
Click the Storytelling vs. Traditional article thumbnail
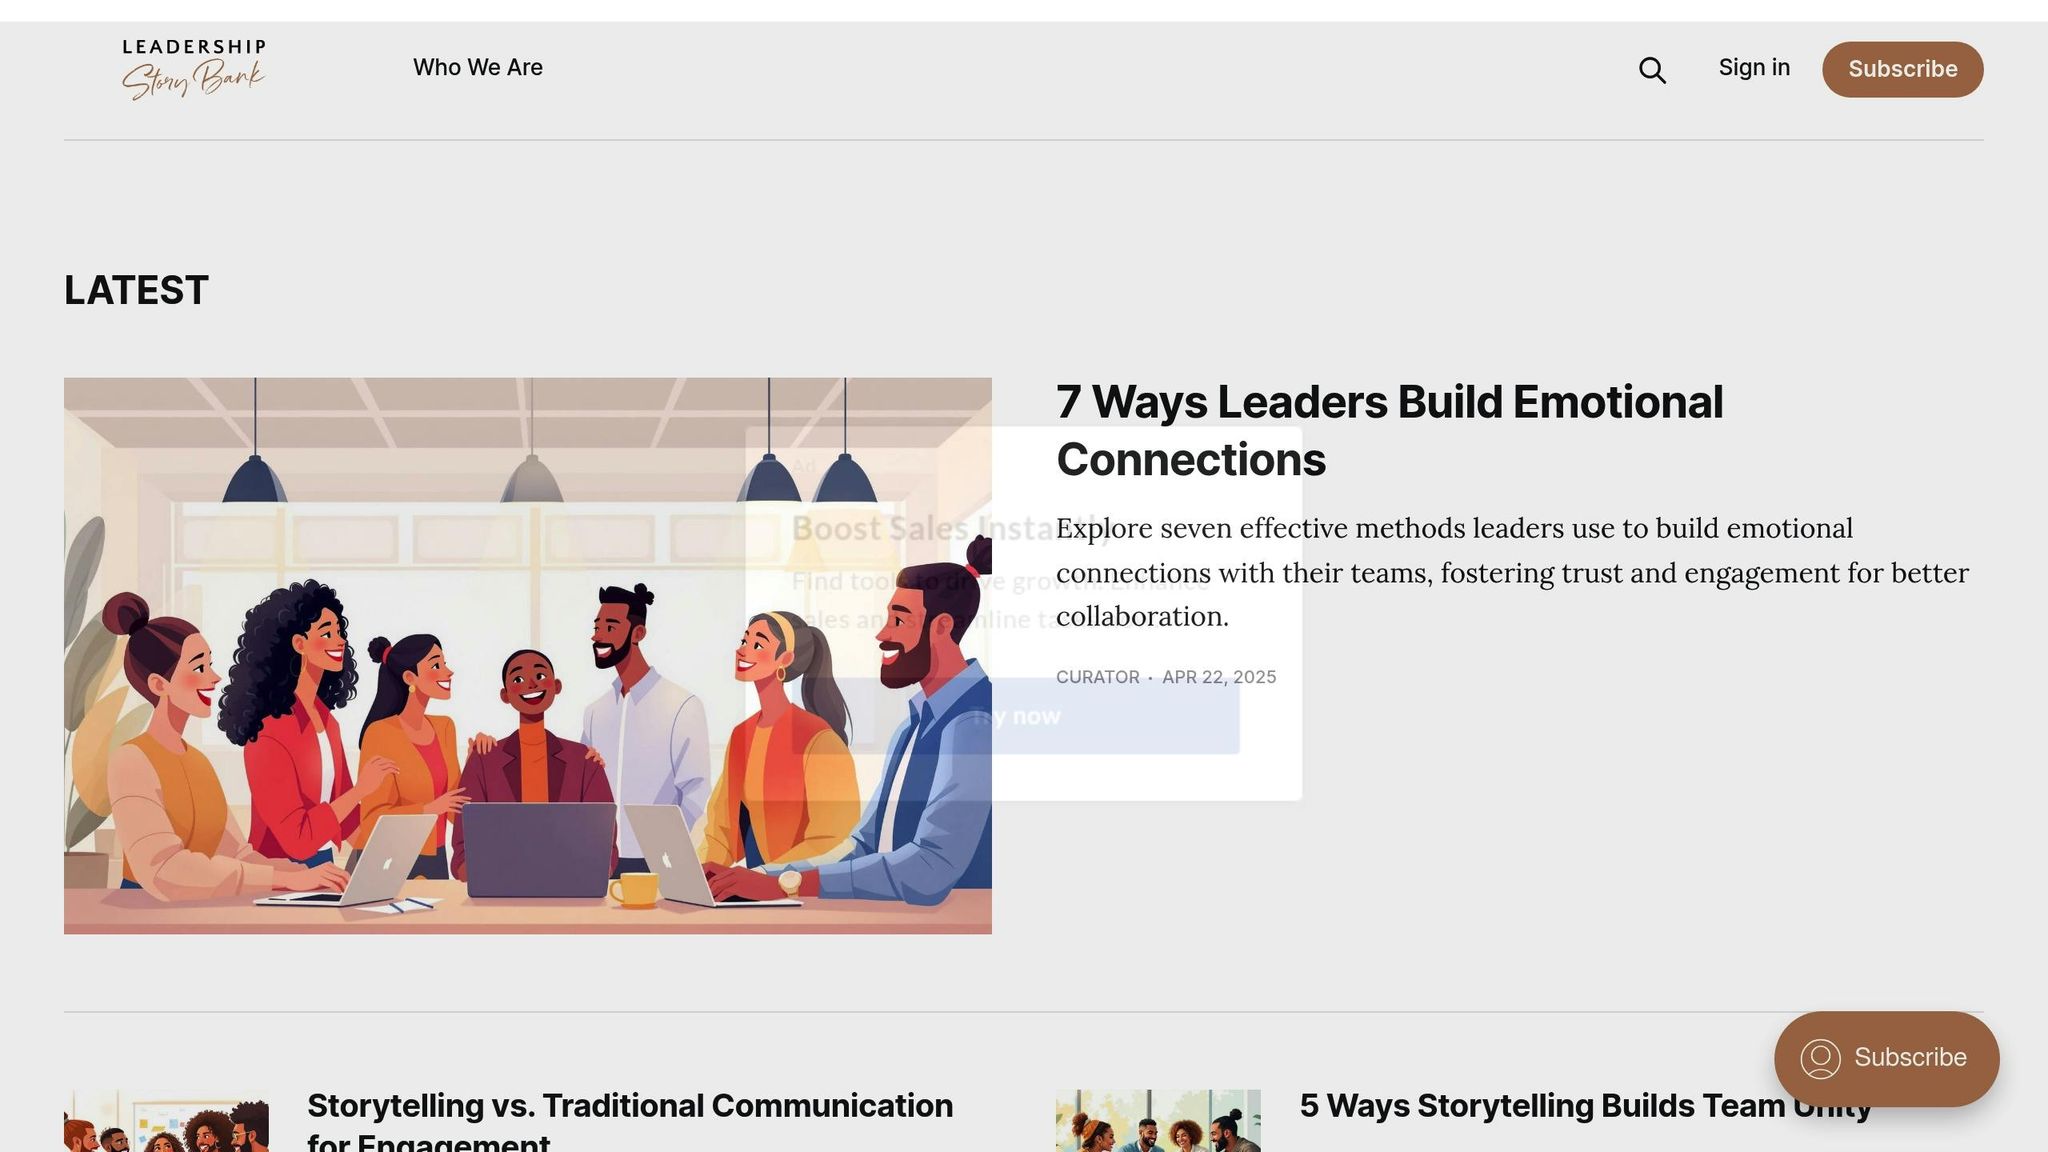(166, 1121)
